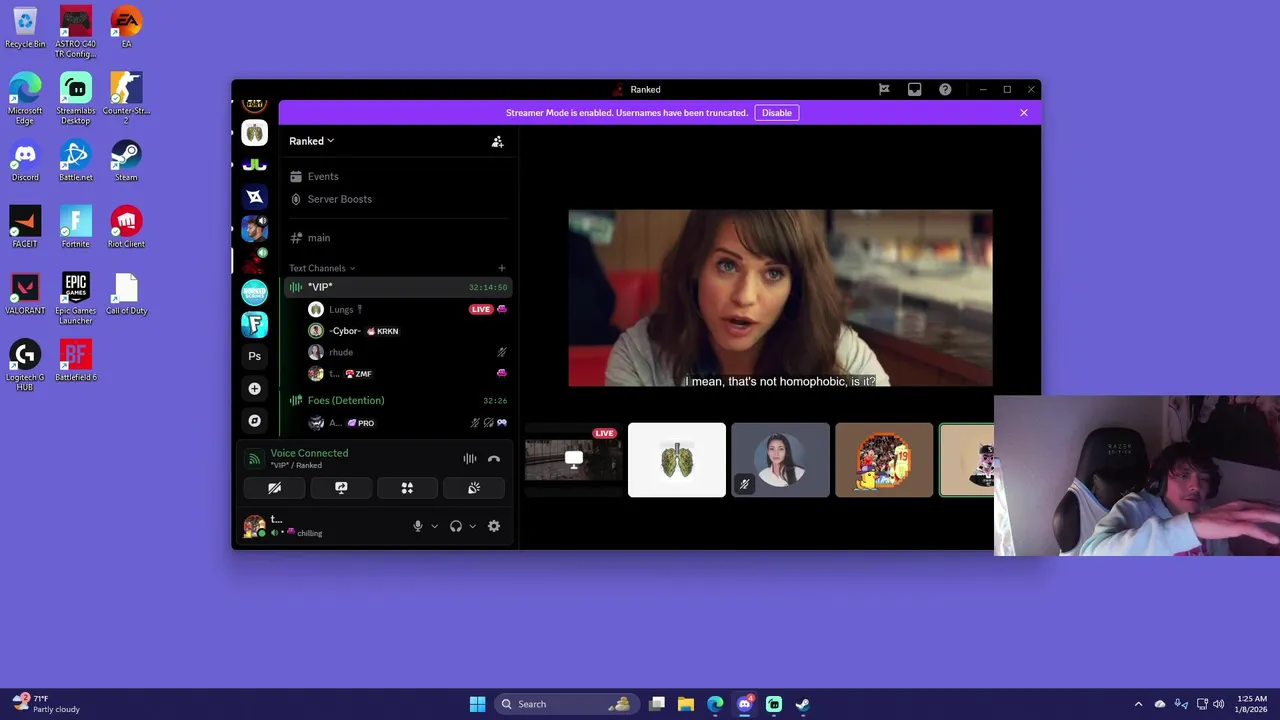This screenshot has height=720, width=1280.
Task: Click the Voice Connected status text
Action: tap(309, 453)
